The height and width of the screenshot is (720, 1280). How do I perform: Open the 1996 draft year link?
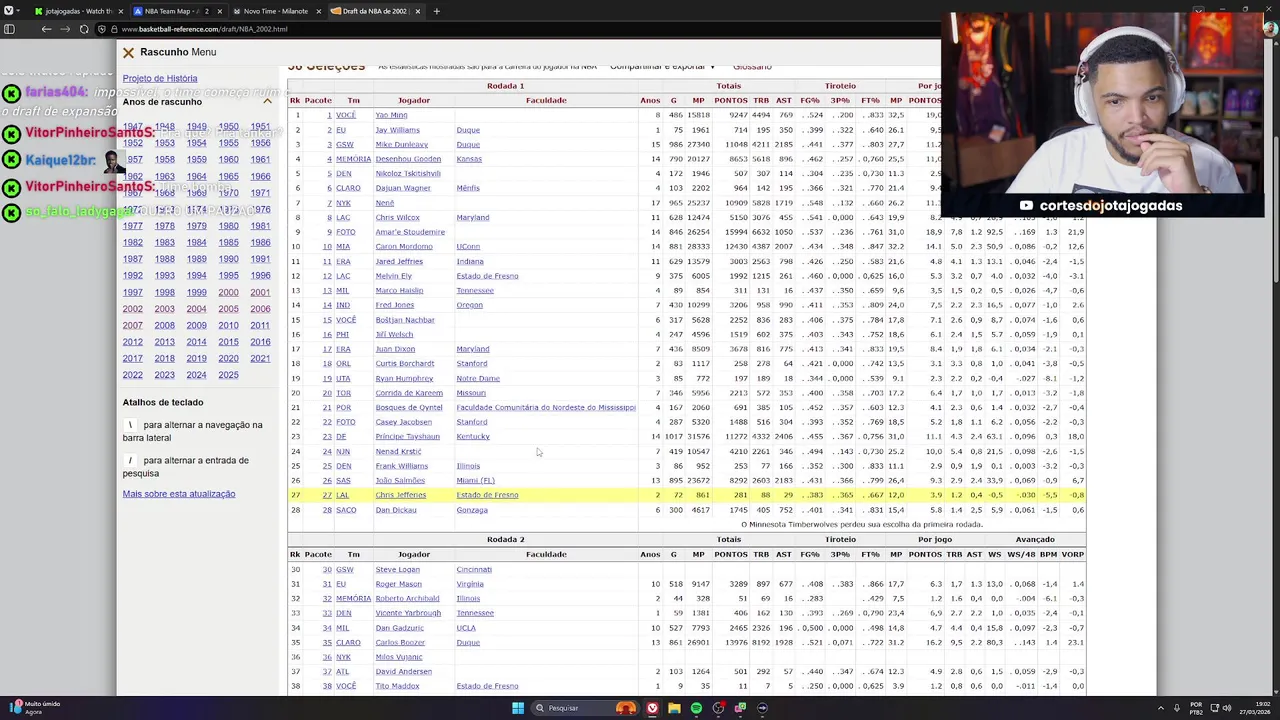(260, 276)
